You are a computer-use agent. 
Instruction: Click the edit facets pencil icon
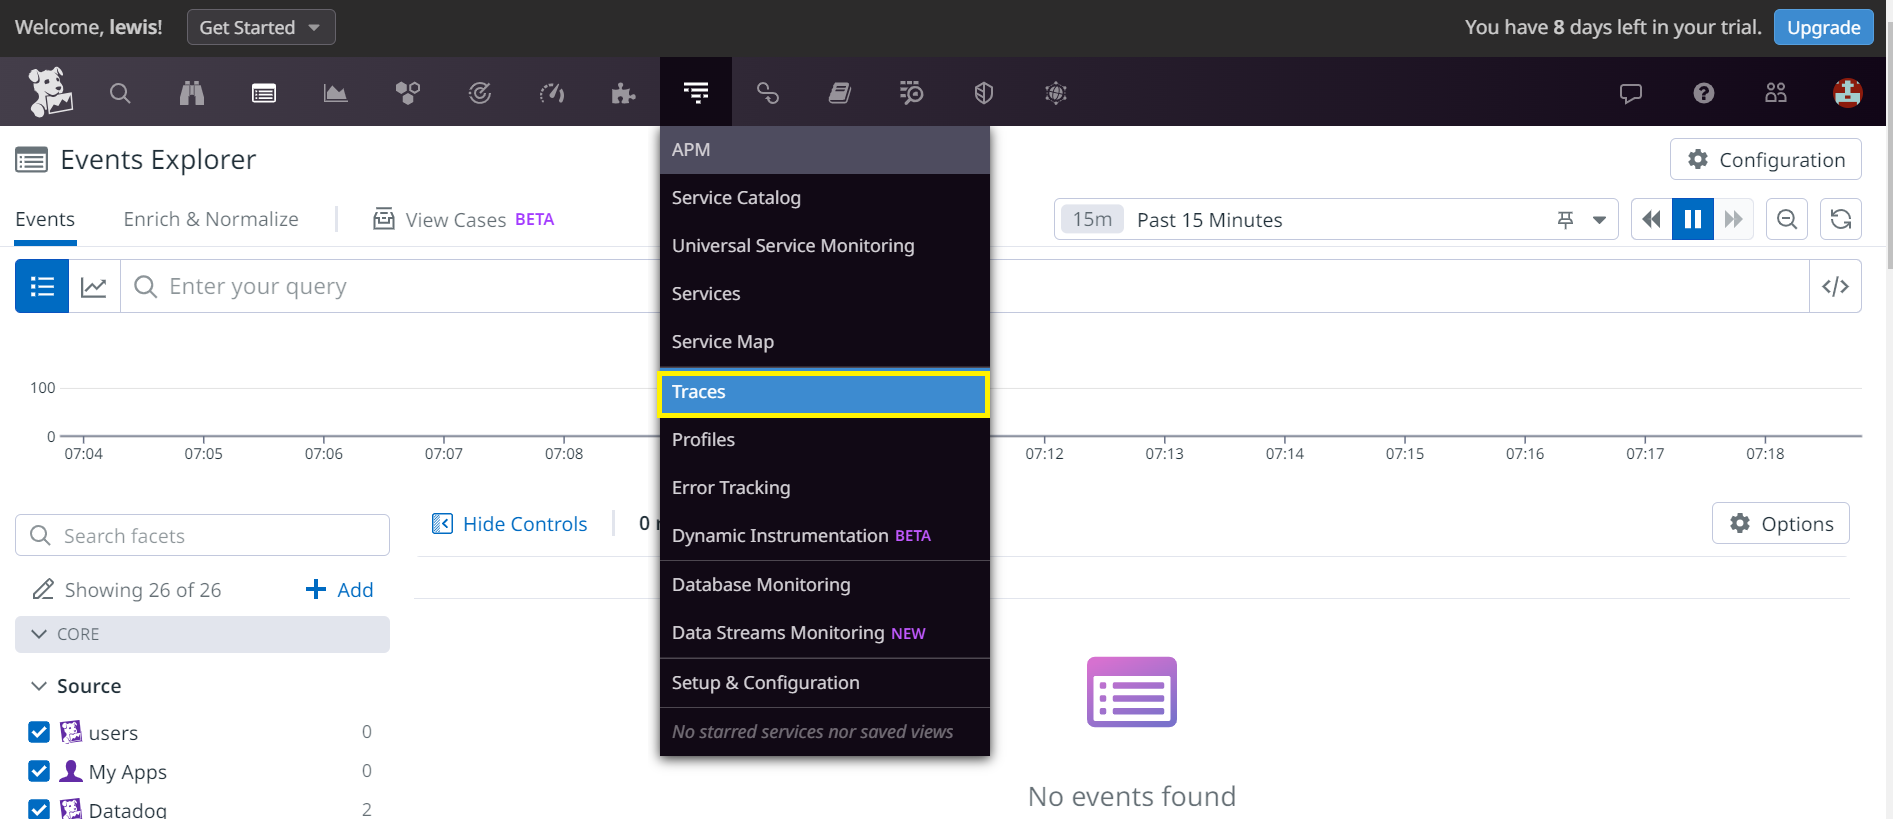(x=43, y=590)
